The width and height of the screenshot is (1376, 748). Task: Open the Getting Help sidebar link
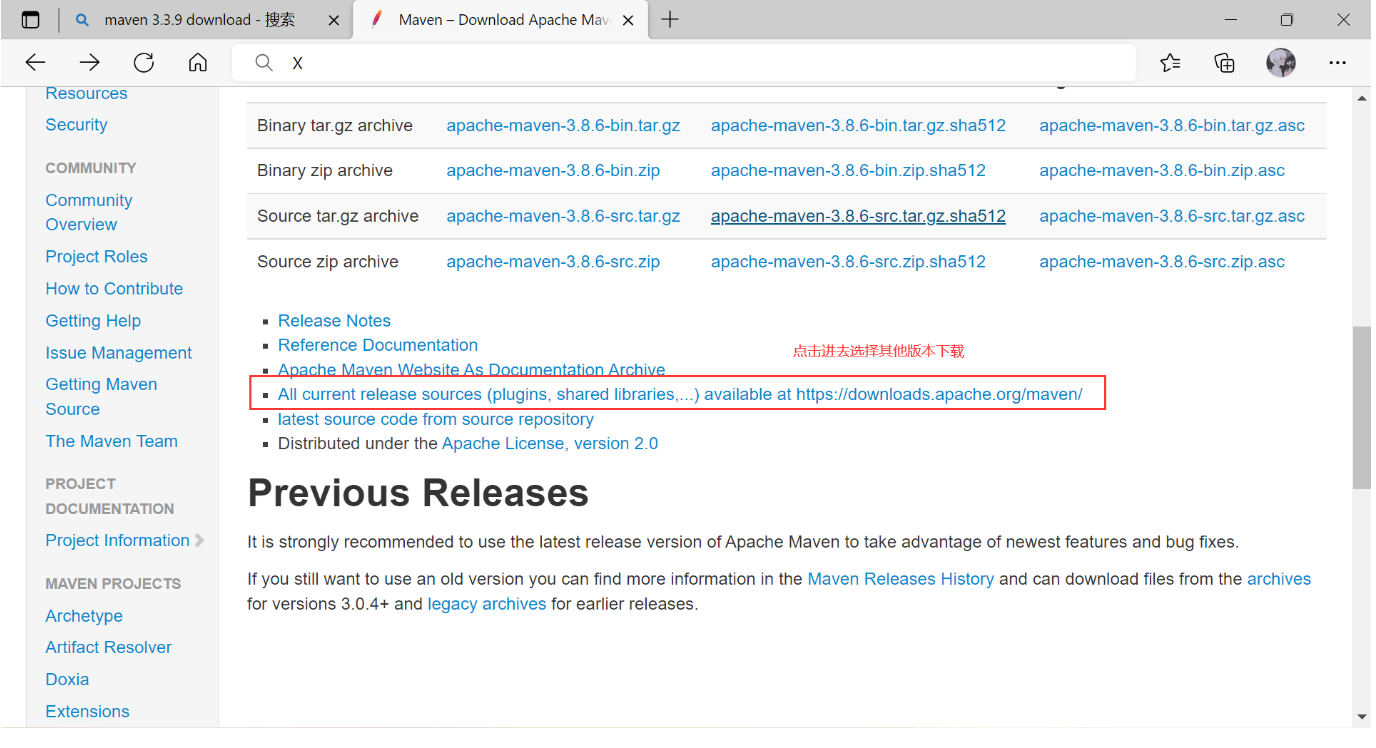[x=93, y=321]
